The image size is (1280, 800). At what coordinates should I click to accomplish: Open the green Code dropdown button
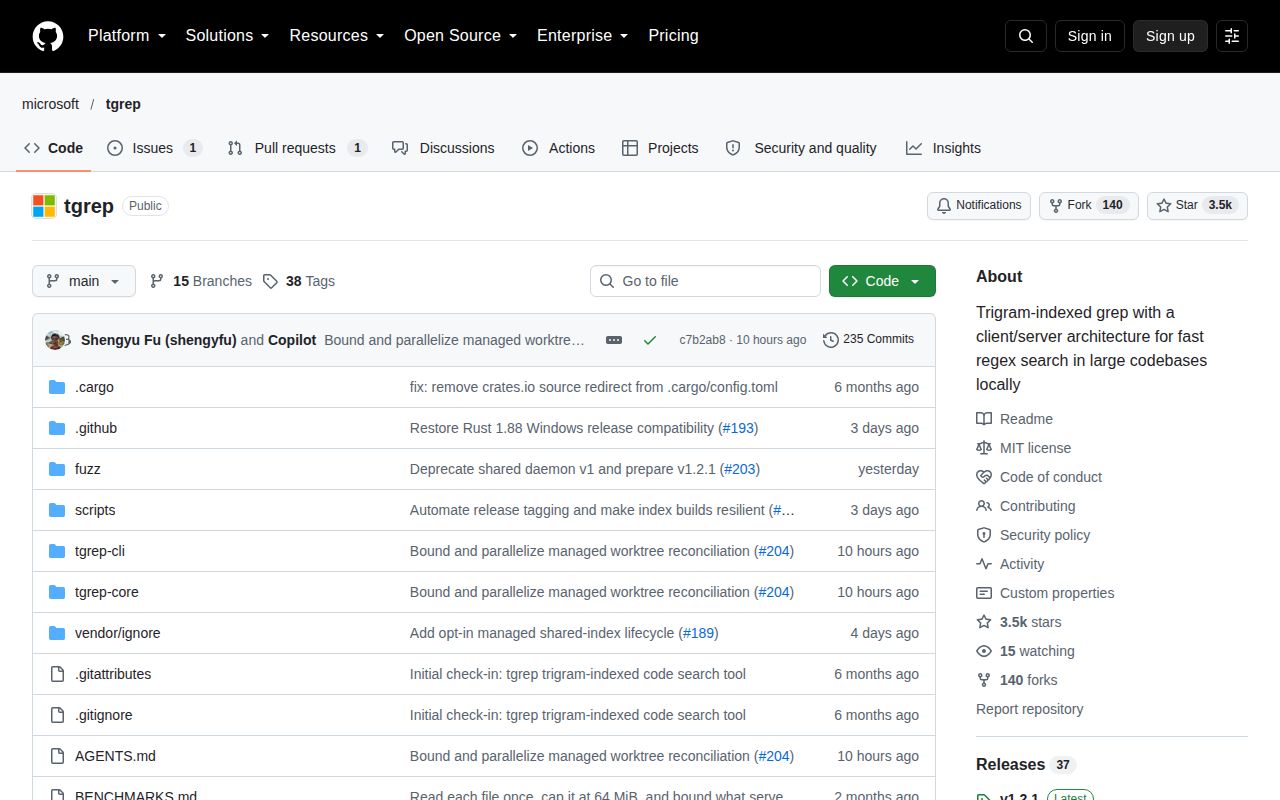coord(882,281)
